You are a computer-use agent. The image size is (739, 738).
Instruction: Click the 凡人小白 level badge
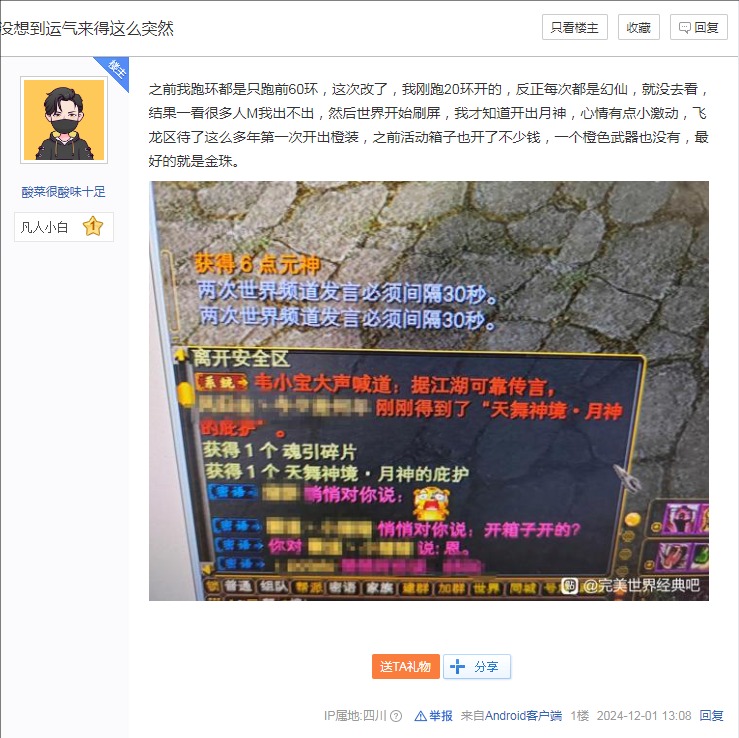64,227
